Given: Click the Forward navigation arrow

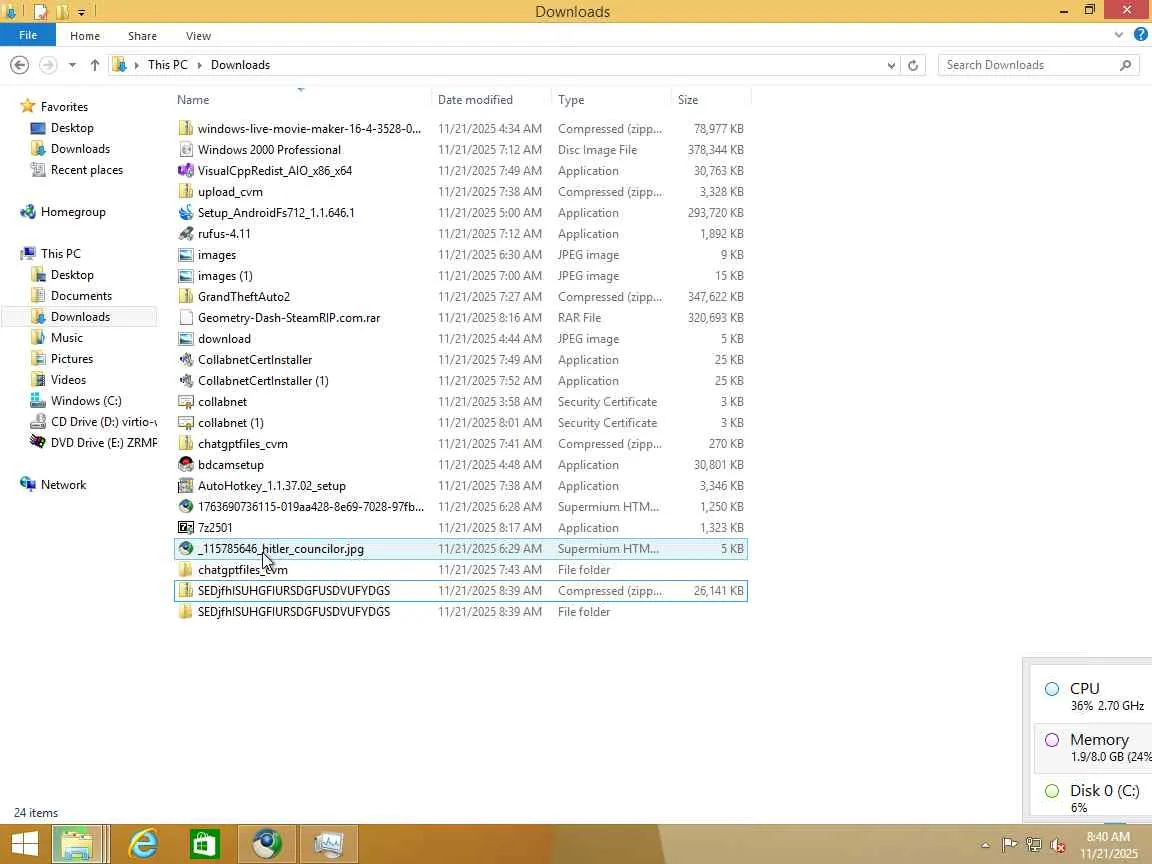Looking at the screenshot, I should [48, 65].
